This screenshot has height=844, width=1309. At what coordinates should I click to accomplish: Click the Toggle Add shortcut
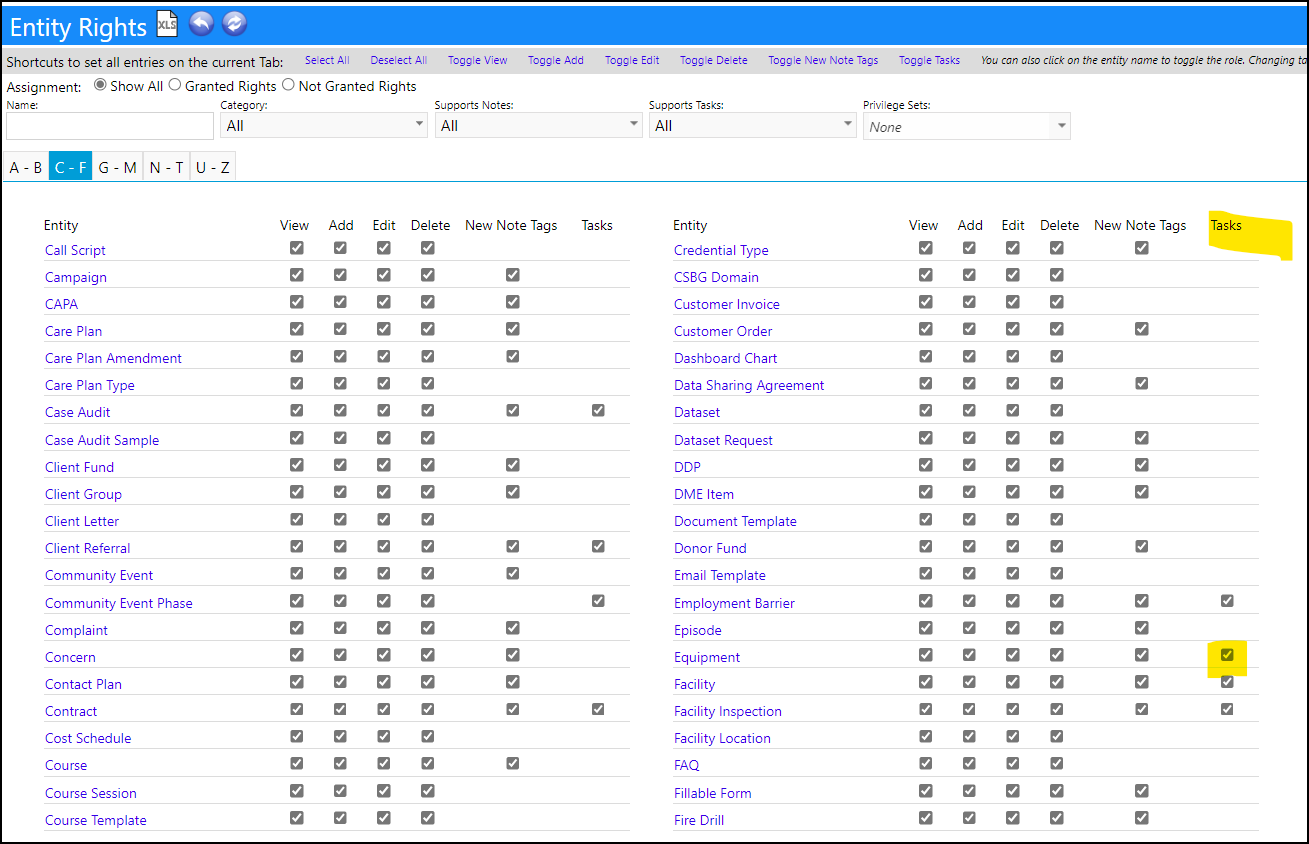click(x=556, y=60)
